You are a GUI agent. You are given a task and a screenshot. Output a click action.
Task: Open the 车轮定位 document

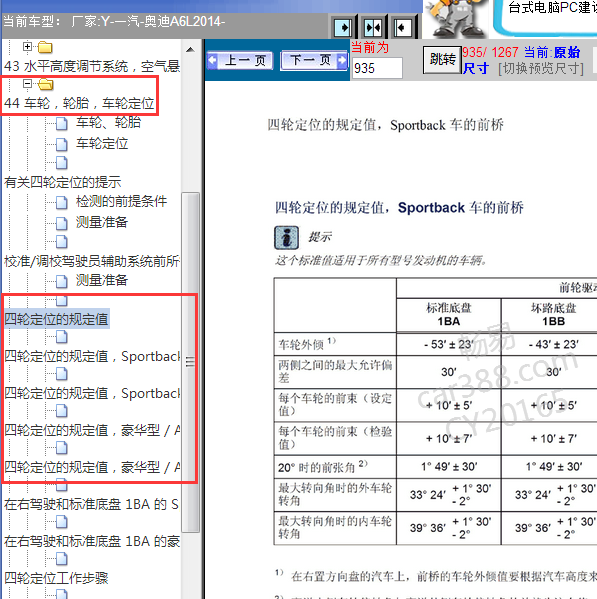102,144
